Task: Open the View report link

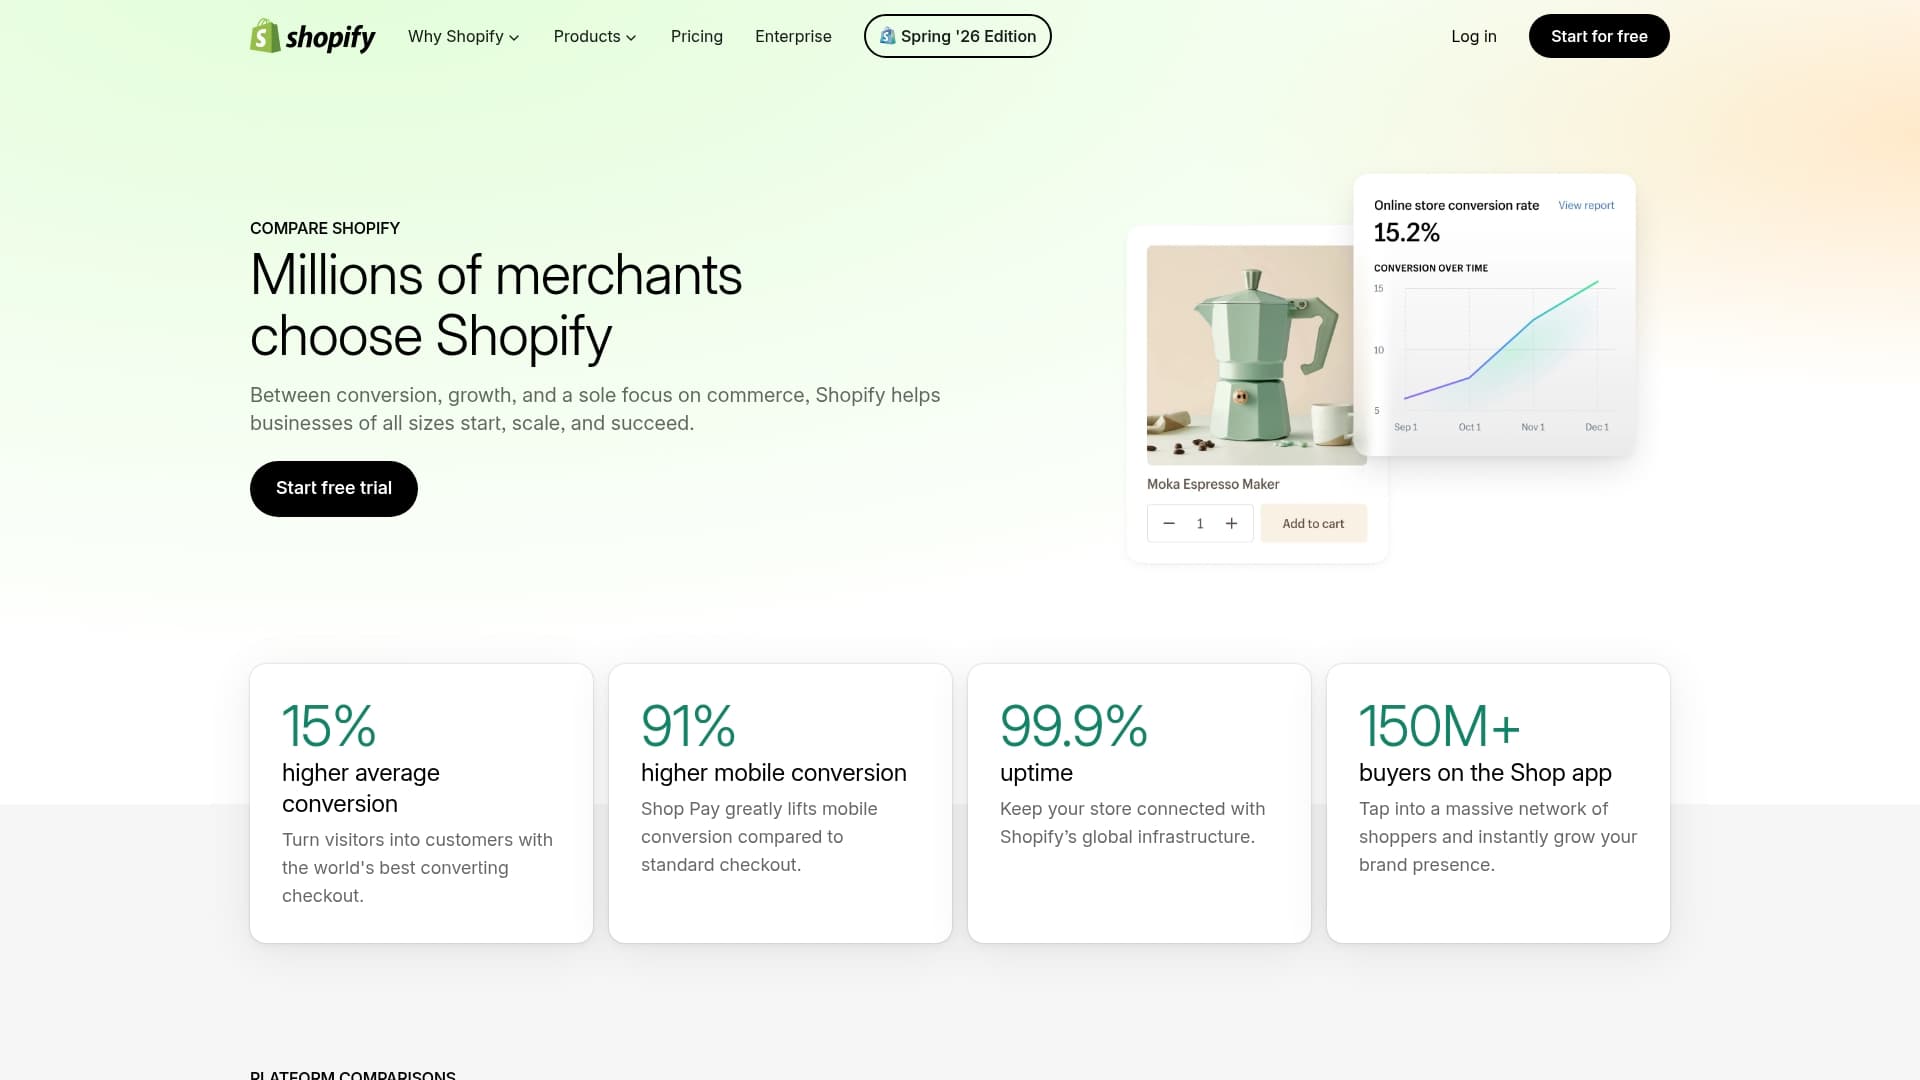Action: (x=1586, y=205)
